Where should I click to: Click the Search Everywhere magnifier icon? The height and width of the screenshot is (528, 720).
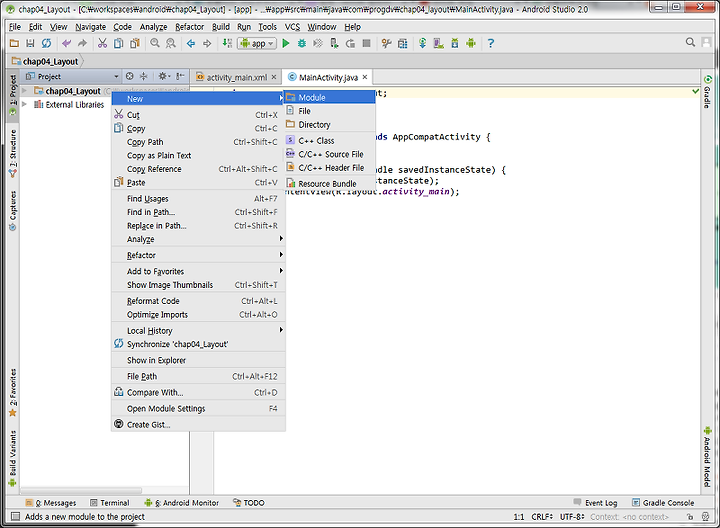690,42
